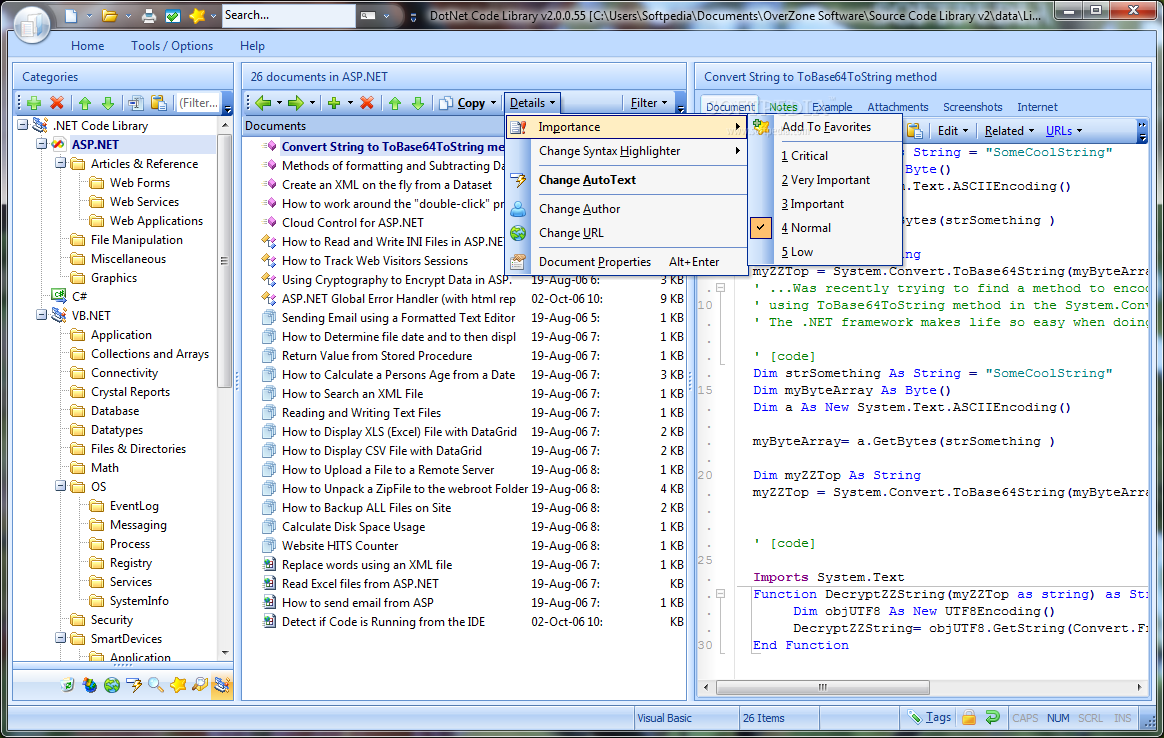Set importance to '2 Very Important'
This screenshot has width=1164, height=738.
(825, 180)
